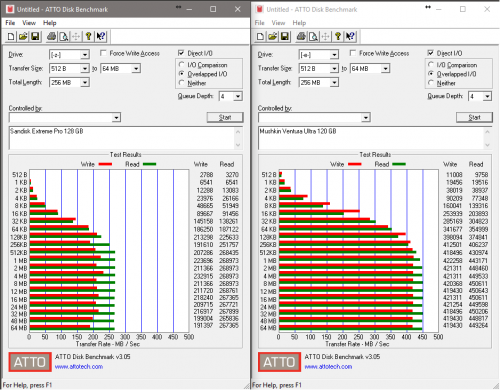
Task: Click app icon in left window title bar
Action: [x=10, y=9]
